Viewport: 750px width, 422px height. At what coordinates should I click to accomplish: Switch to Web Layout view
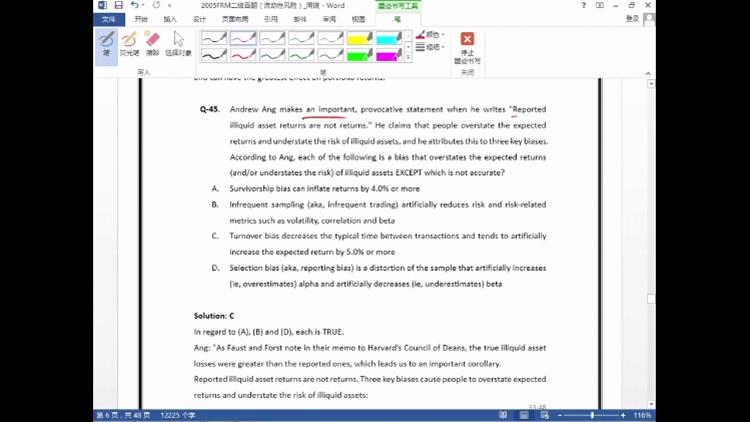545,415
